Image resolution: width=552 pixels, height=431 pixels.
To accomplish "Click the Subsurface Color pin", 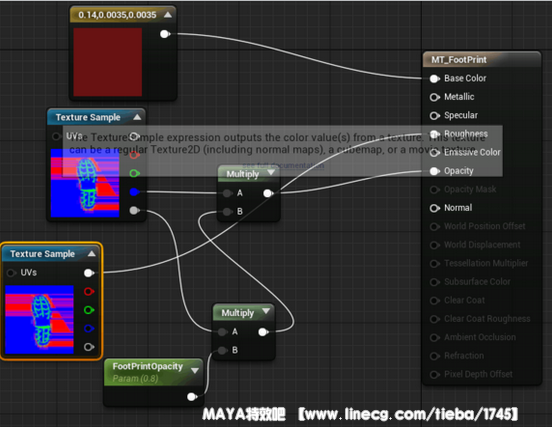I will (434, 282).
